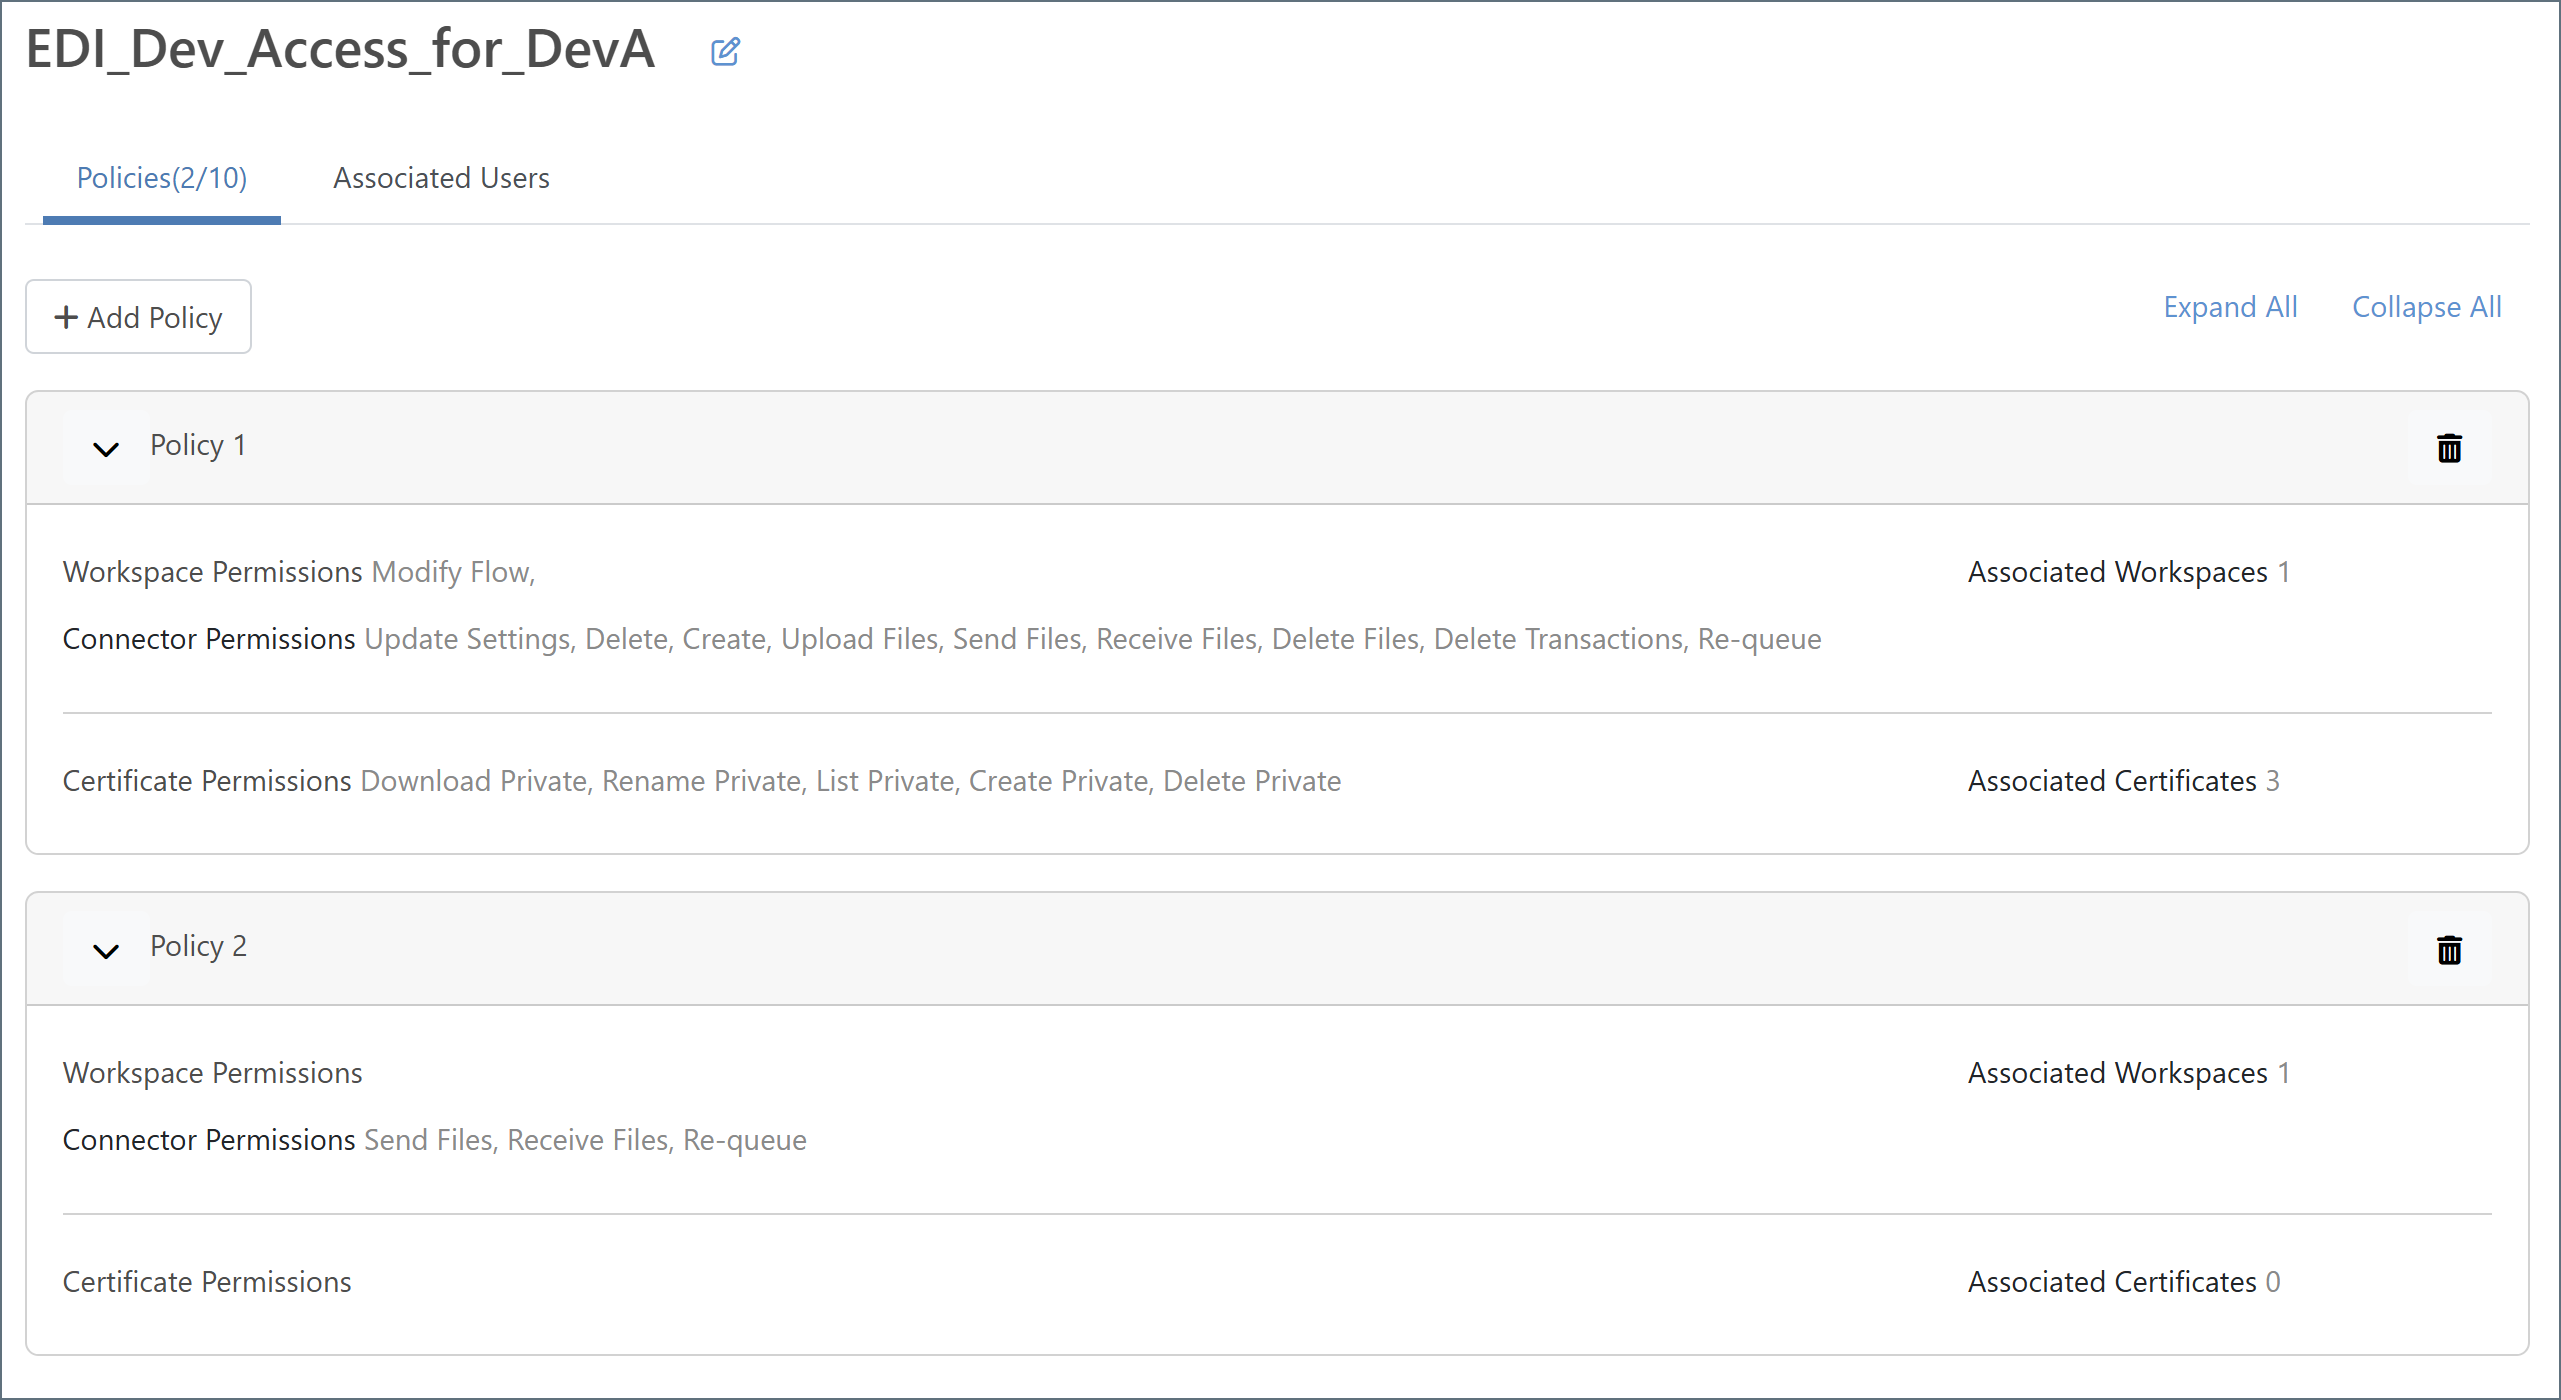Screen dimensions: 2561x1400
Task: Switch to Associated Users tab
Action: tap(441, 178)
